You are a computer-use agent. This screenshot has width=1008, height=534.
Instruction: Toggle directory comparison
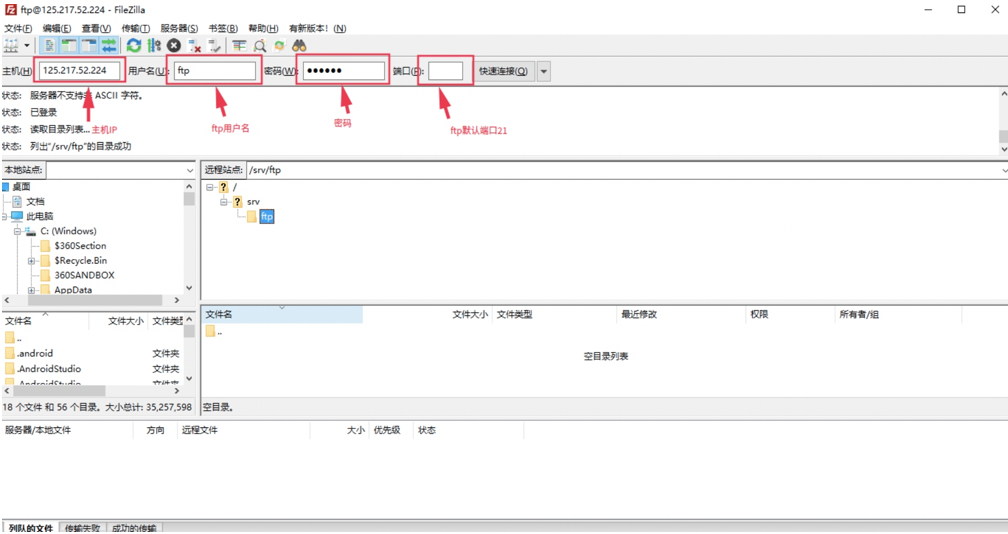pos(260,46)
